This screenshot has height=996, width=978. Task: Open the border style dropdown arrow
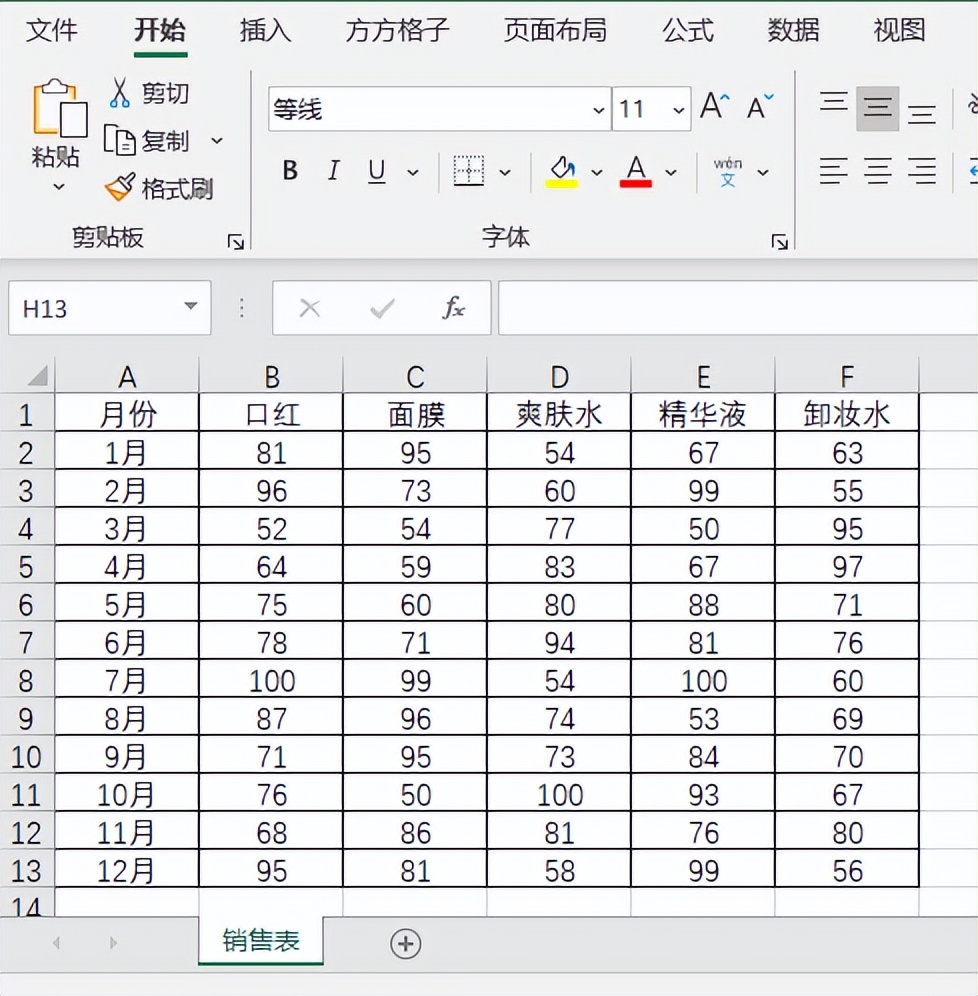[x=506, y=171]
